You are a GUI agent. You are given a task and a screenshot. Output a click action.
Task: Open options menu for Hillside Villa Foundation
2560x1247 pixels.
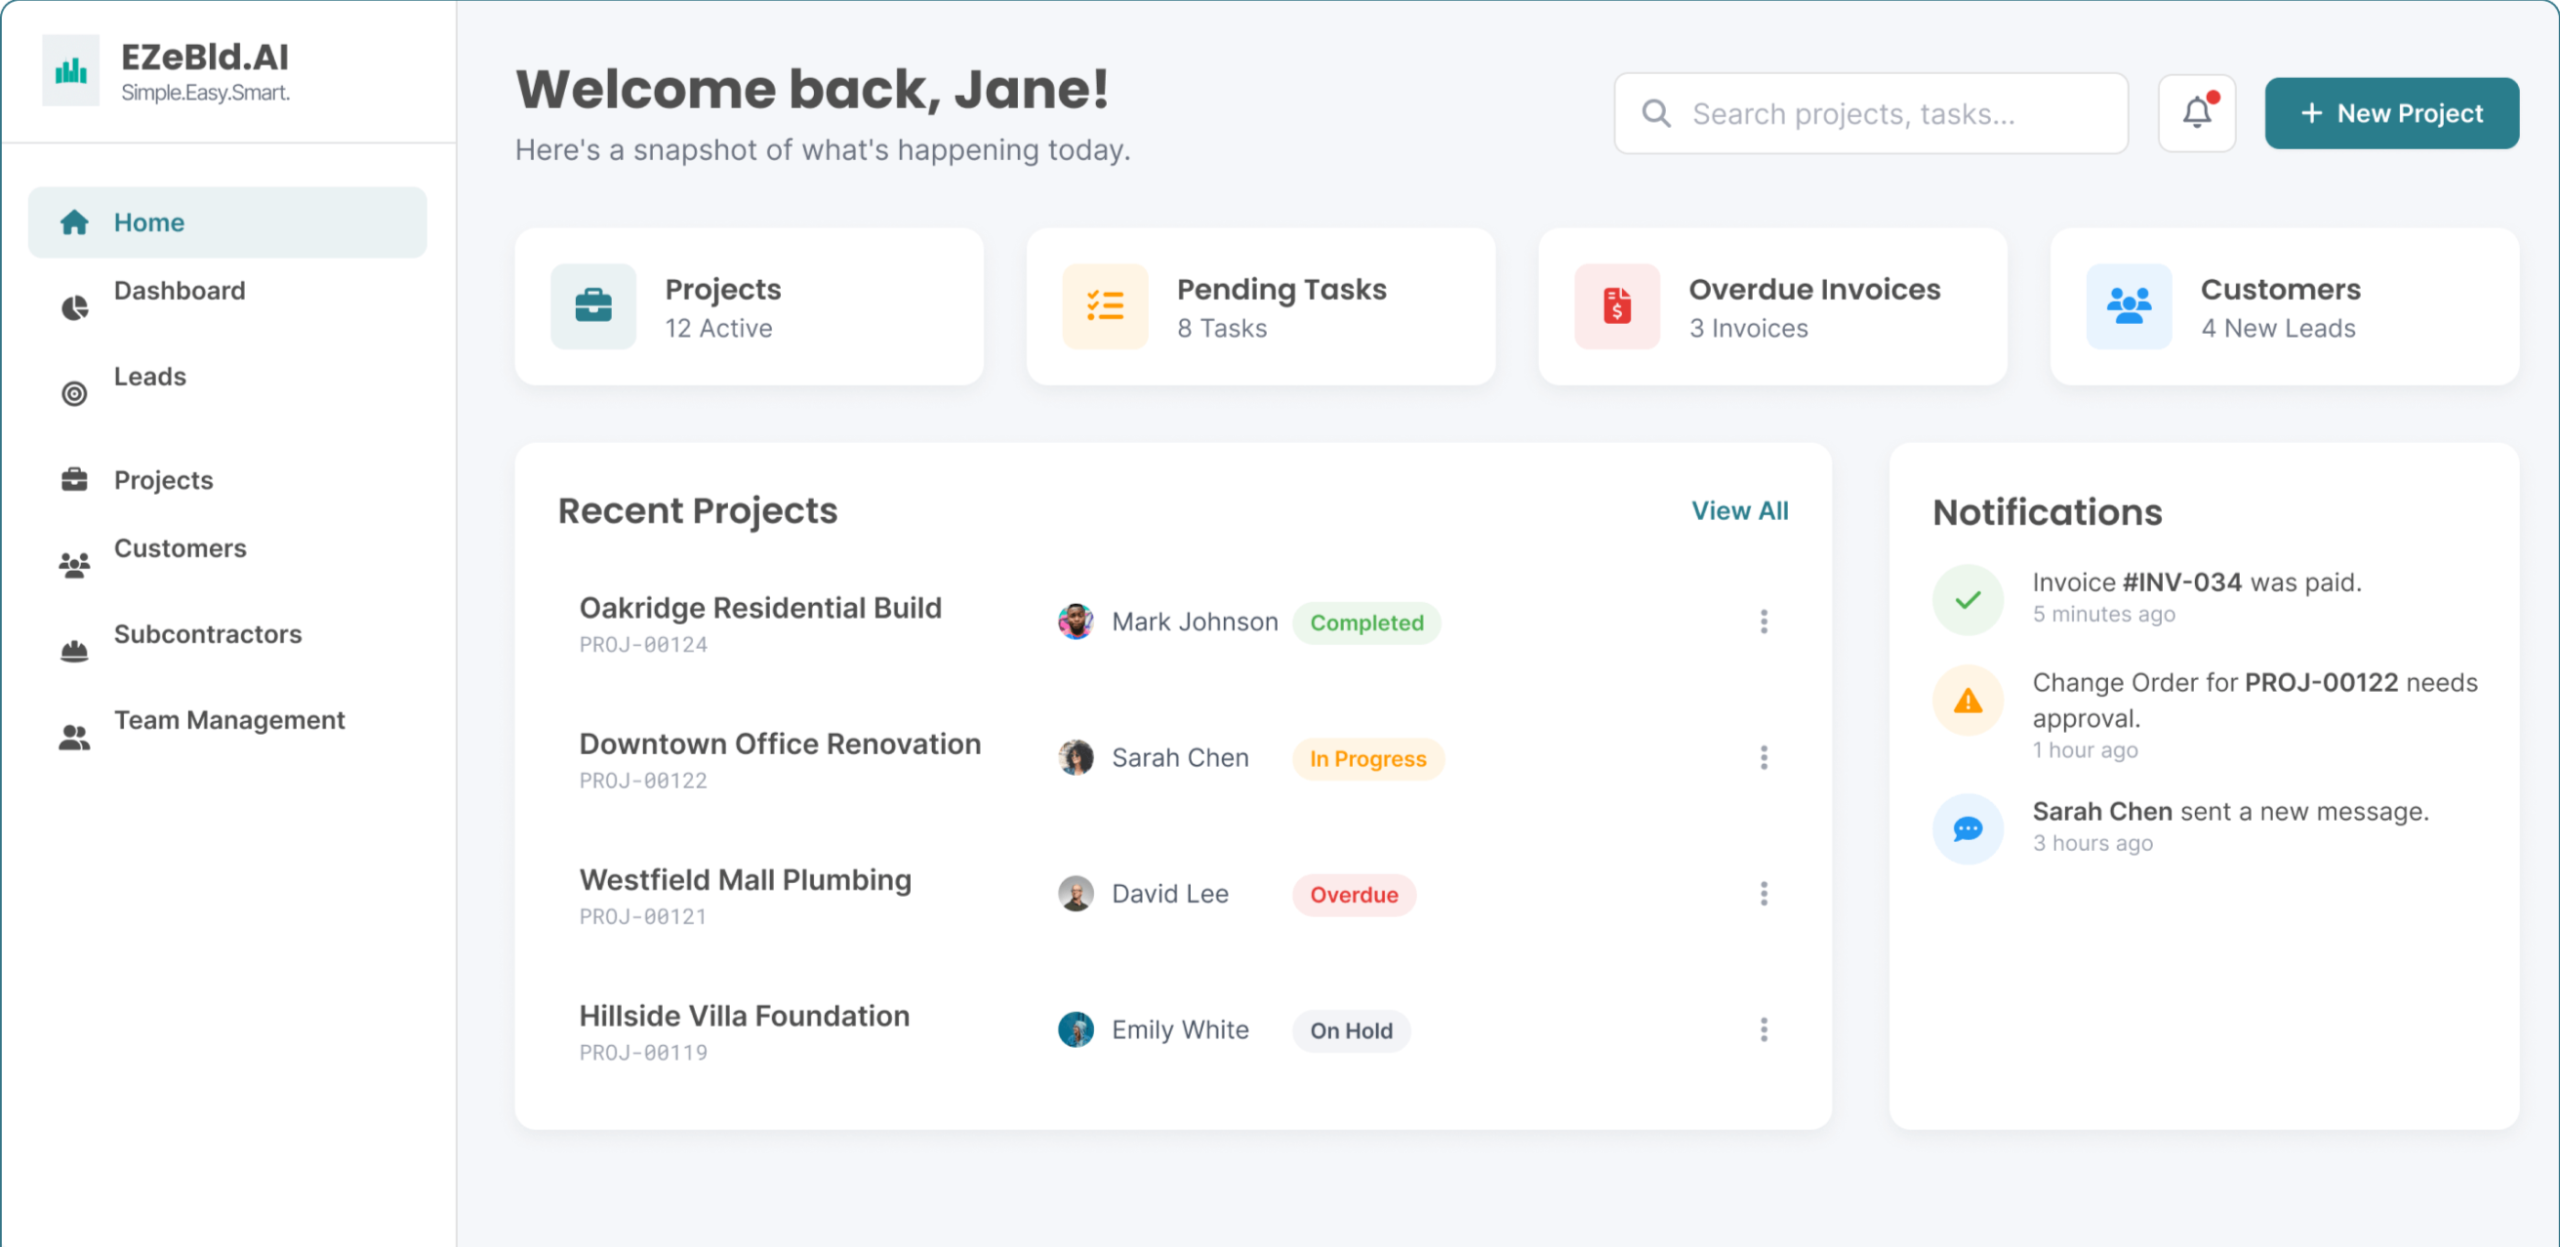[1765, 1029]
